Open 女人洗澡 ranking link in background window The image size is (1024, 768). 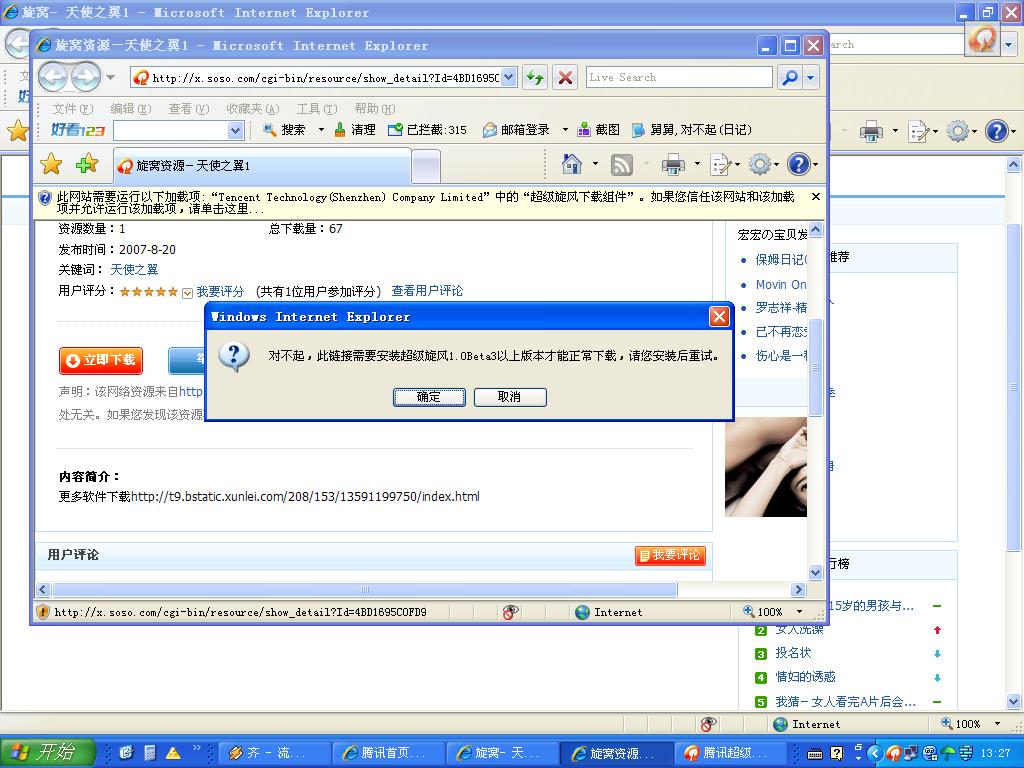799,630
